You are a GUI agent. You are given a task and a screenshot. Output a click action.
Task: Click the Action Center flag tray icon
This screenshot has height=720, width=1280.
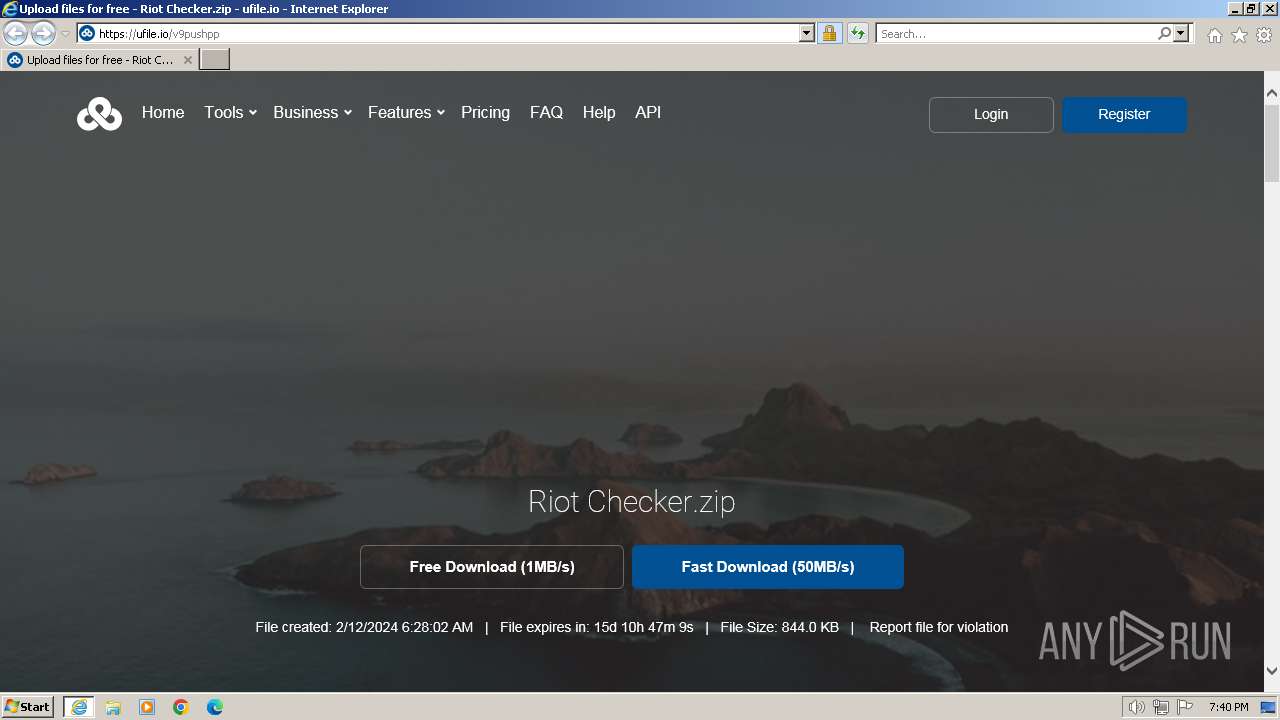pos(1185,707)
